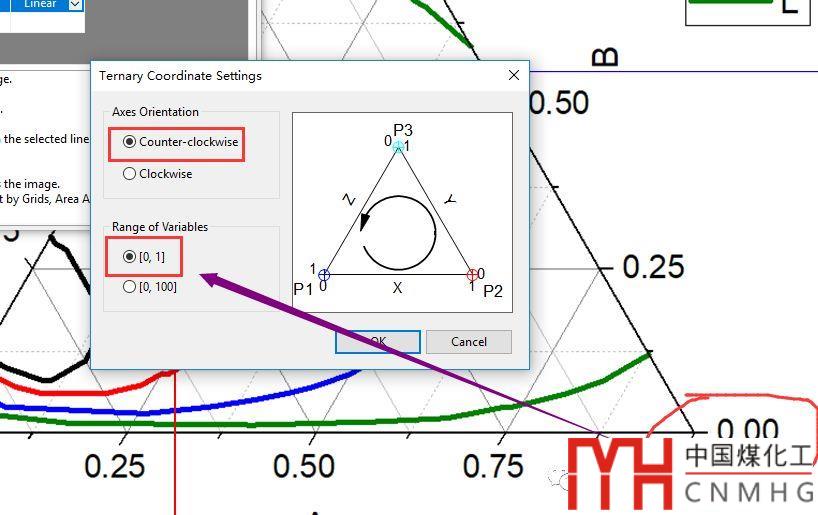The image size is (818, 515).
Task: Close the Ternary Coordinate Settings dialog
Action: 514,75
